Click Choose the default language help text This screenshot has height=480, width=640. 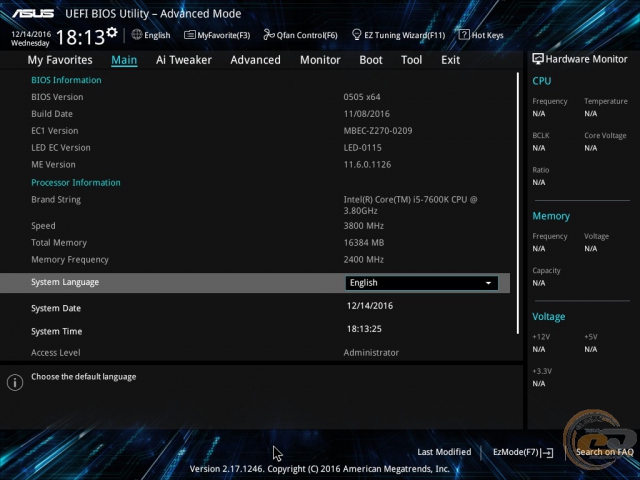(84, 377)
